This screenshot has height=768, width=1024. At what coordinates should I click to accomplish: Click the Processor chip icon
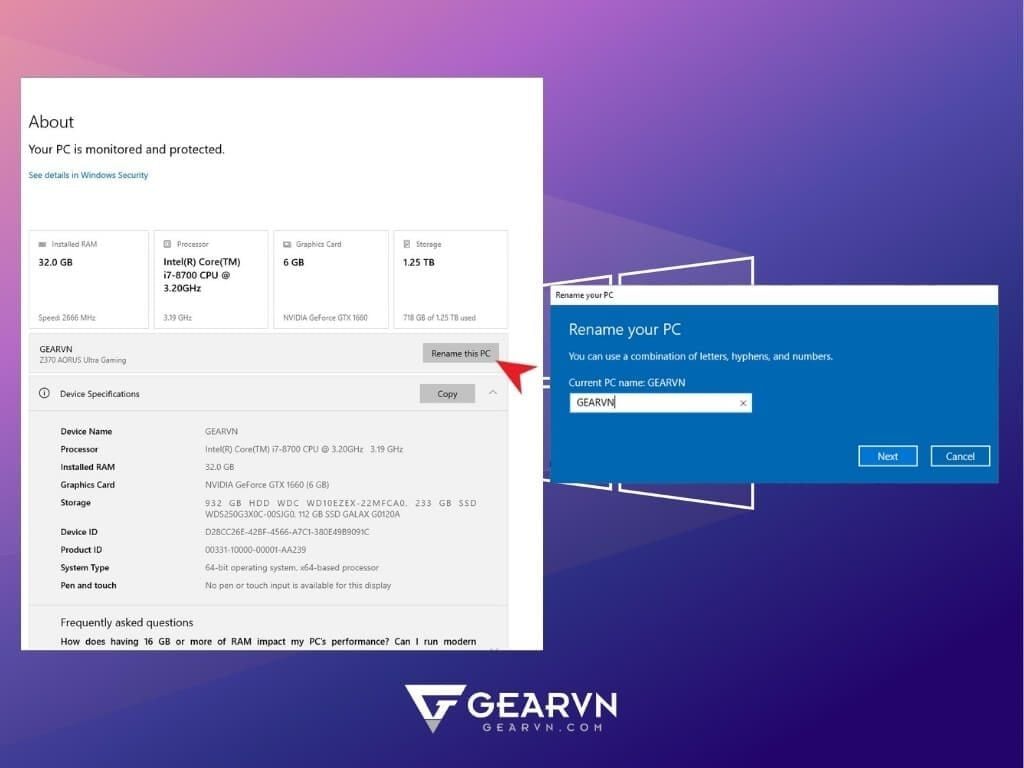(165, 243)
